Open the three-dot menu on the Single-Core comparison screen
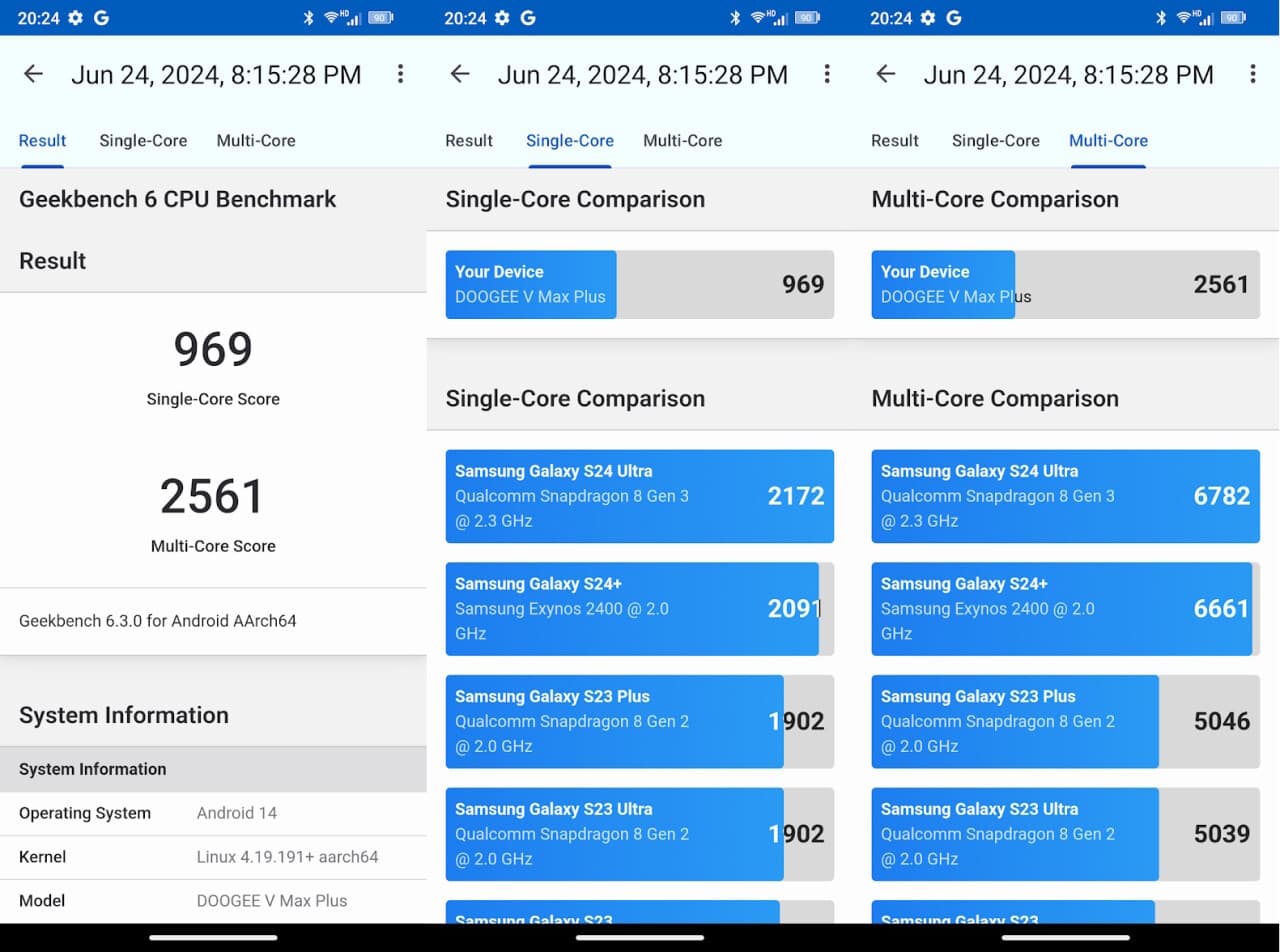The width and height of the screenshot is (1280, 952). (826, 74)
